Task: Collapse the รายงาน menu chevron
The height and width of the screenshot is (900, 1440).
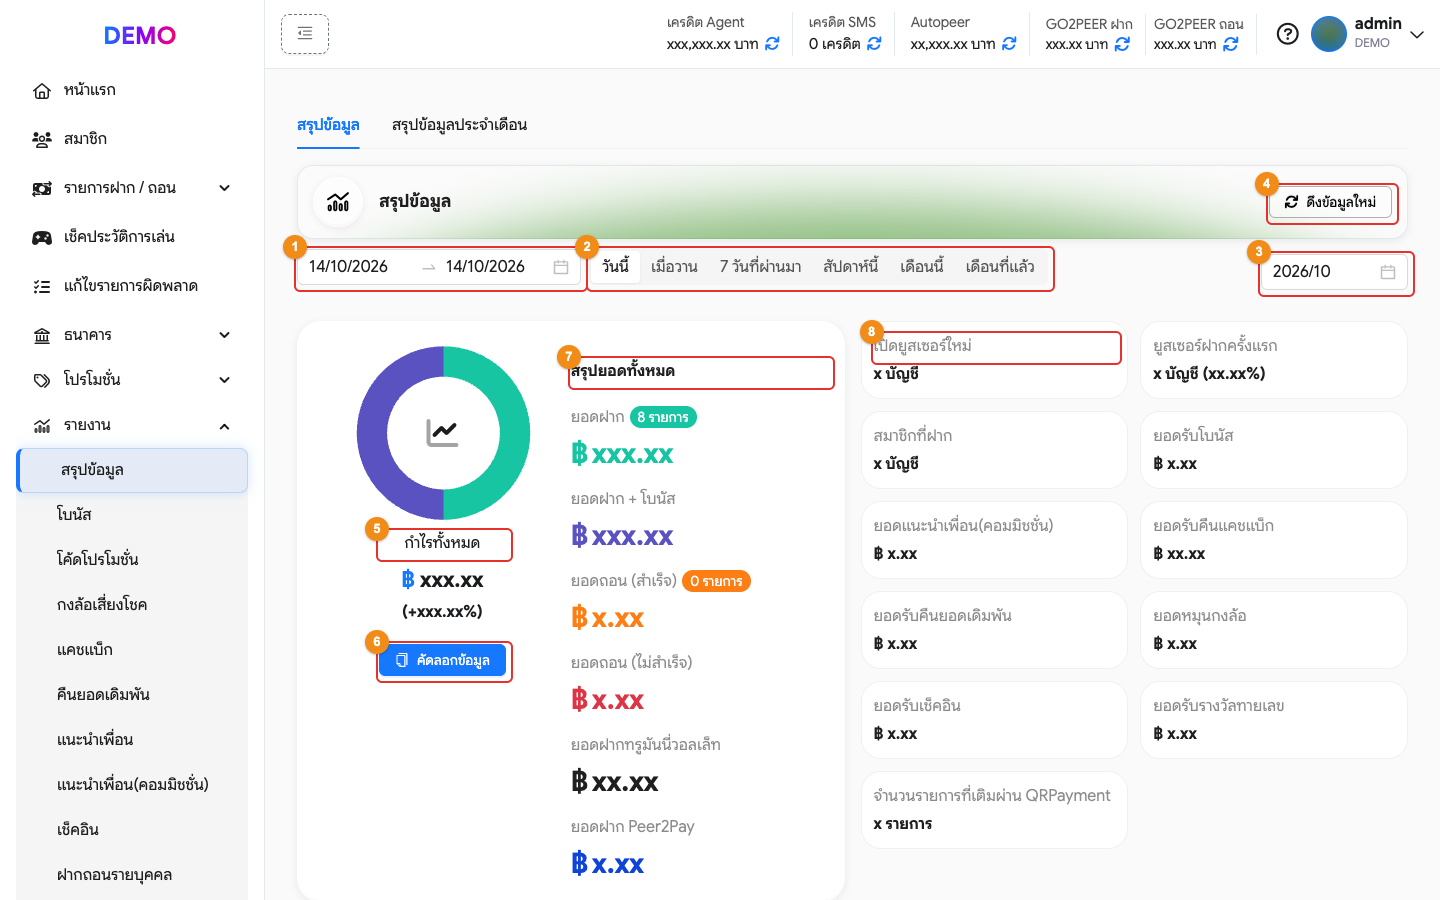Action: pos(225,426)
